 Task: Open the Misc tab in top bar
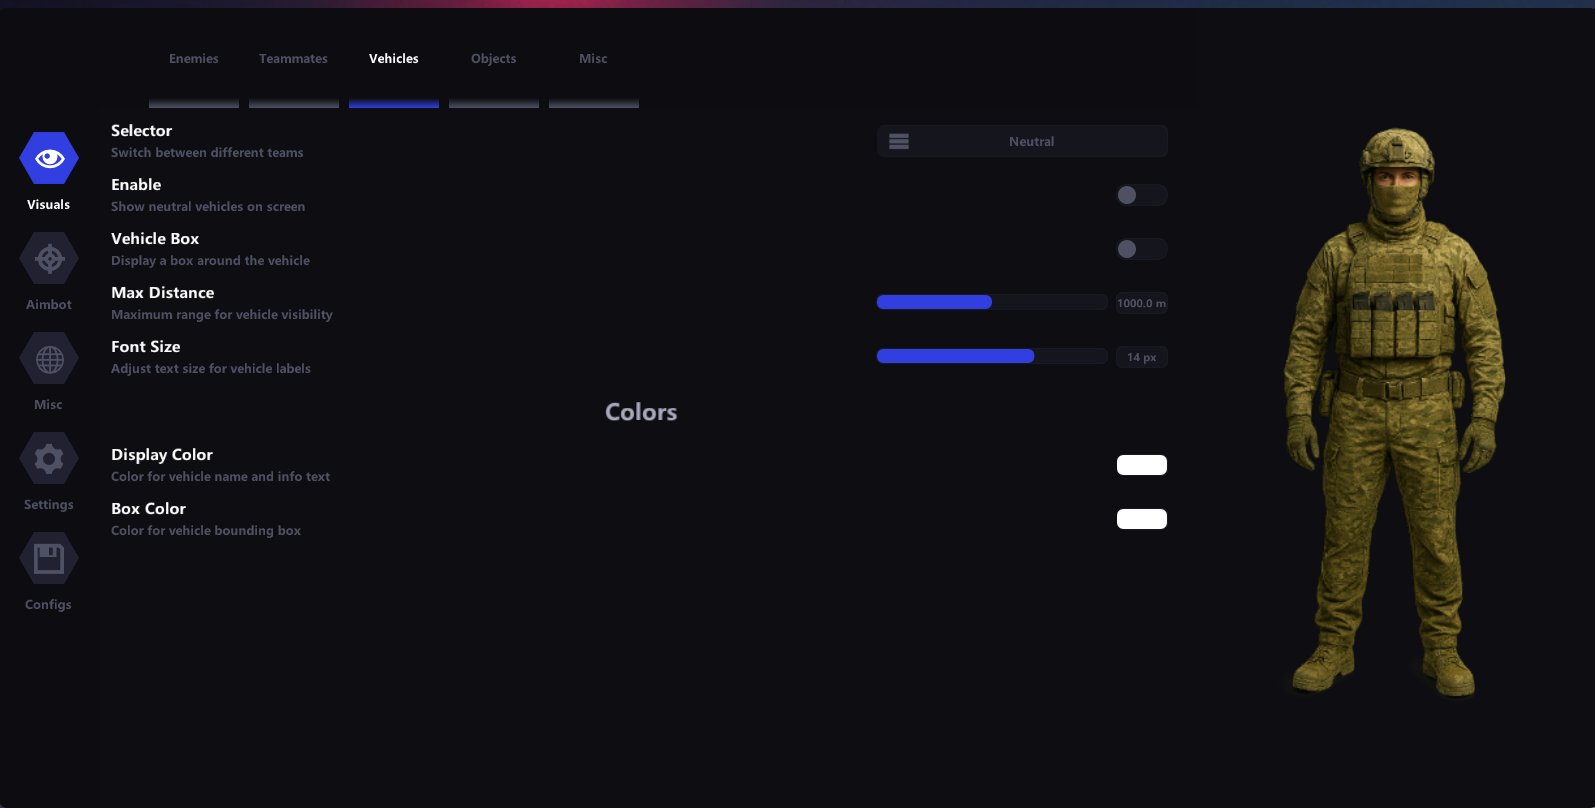point(593,59)
